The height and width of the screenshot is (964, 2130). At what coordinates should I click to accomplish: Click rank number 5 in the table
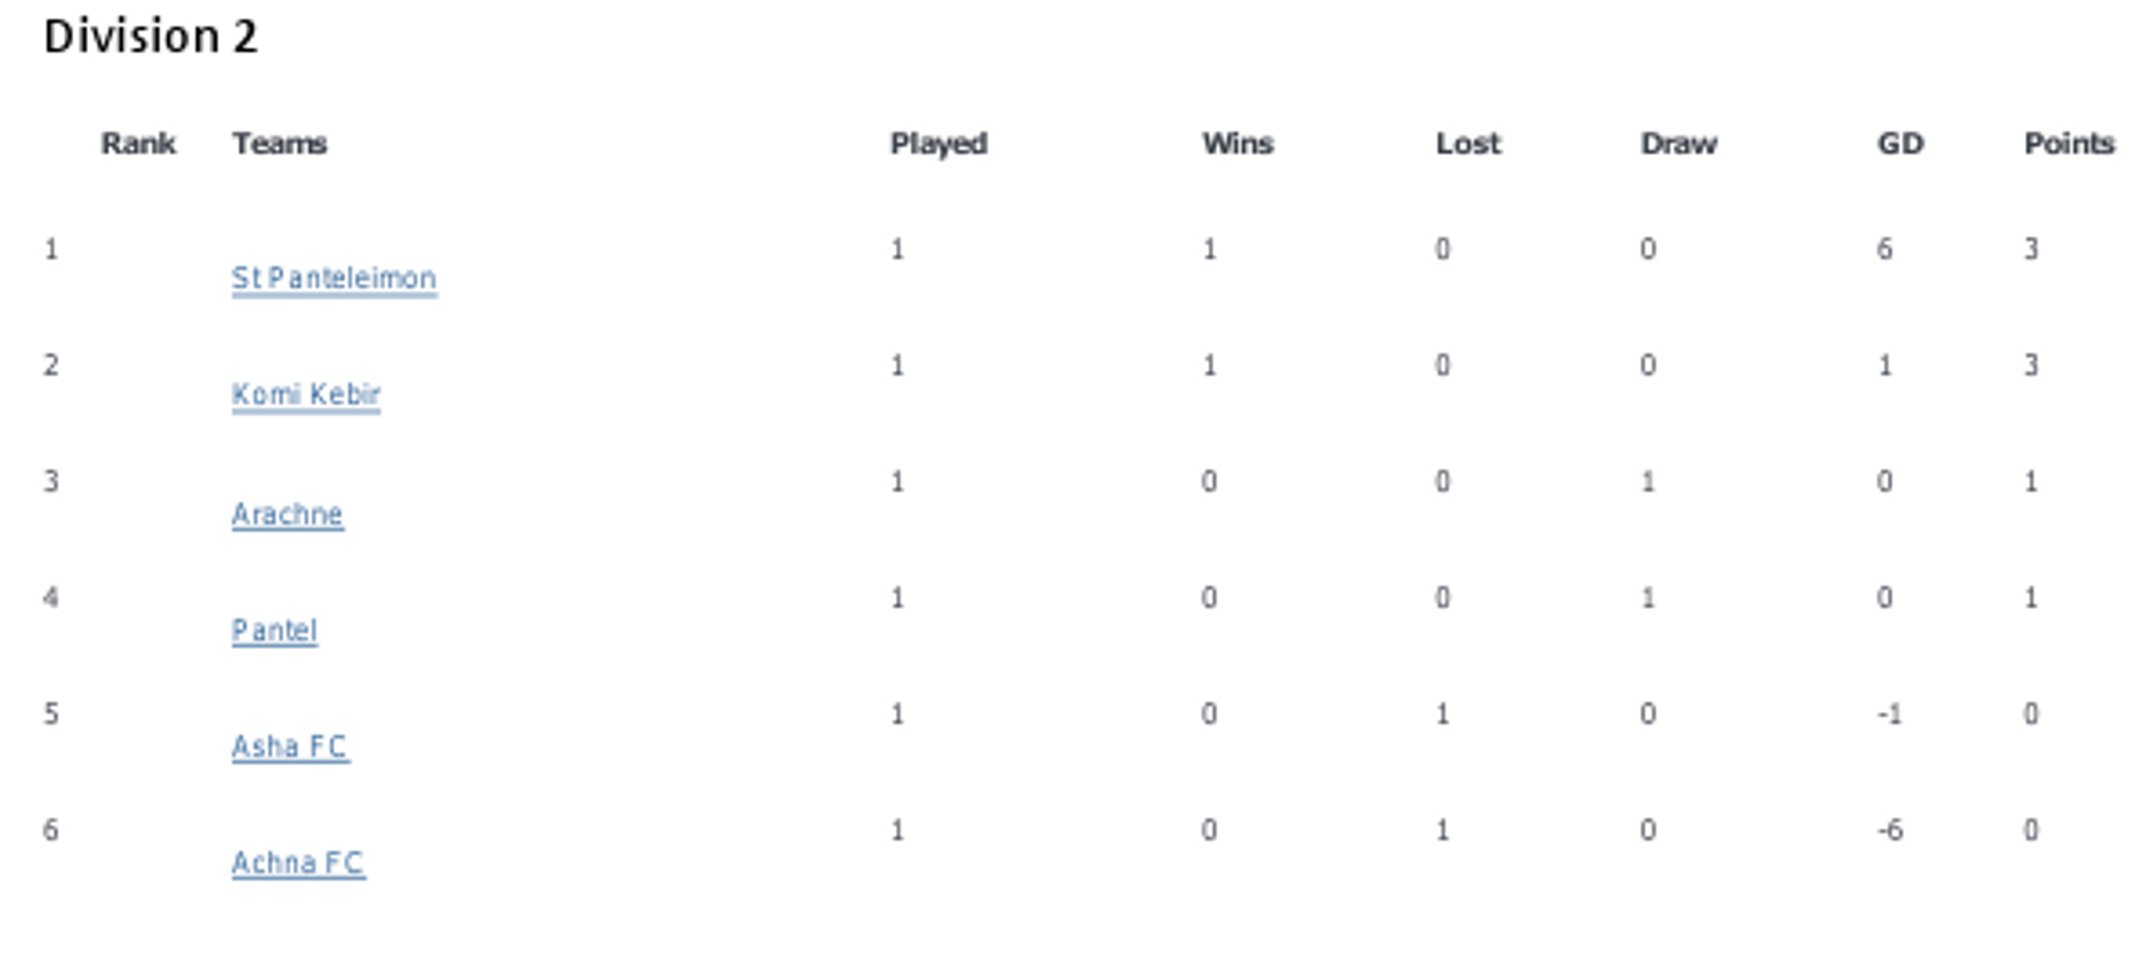click(x=51, y=714)
